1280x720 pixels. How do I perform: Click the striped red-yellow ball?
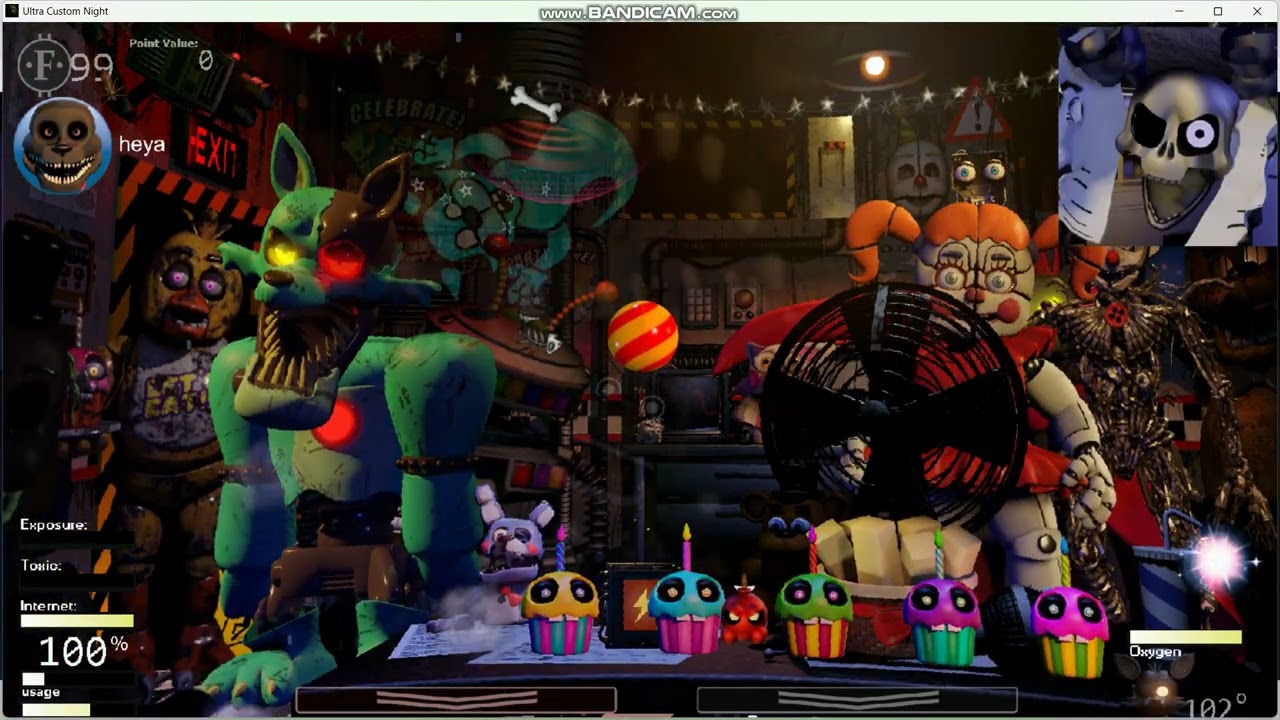coord(642,335)
